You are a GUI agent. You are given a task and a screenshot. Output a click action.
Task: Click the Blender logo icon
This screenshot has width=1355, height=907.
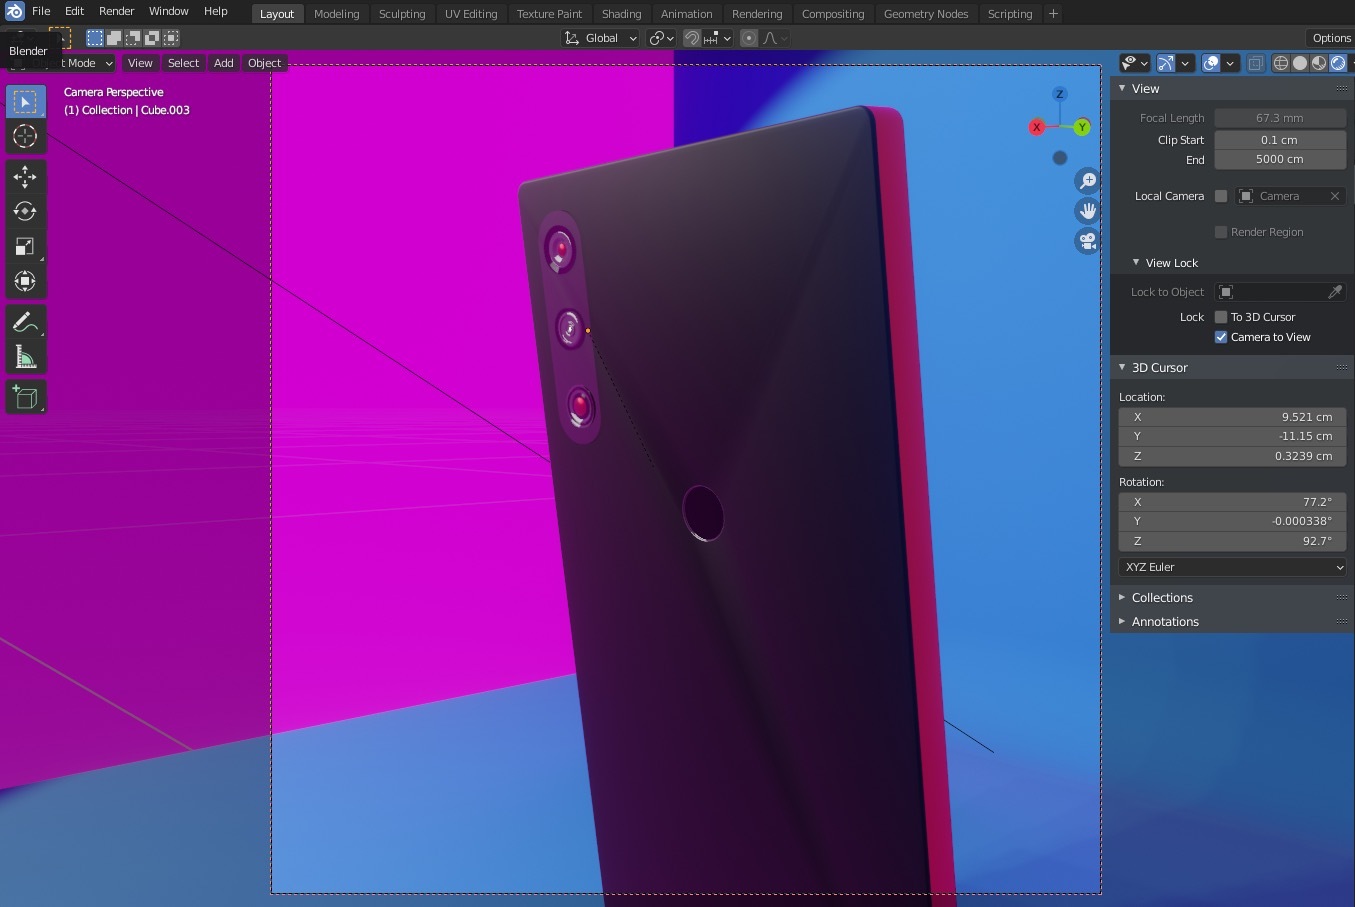(14, 11)
